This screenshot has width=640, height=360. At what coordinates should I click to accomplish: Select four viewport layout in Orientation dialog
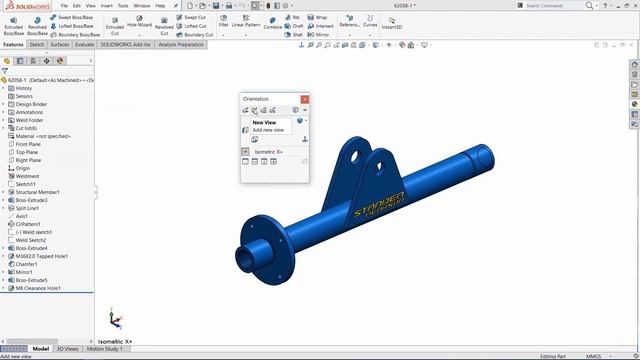[273, 162]
